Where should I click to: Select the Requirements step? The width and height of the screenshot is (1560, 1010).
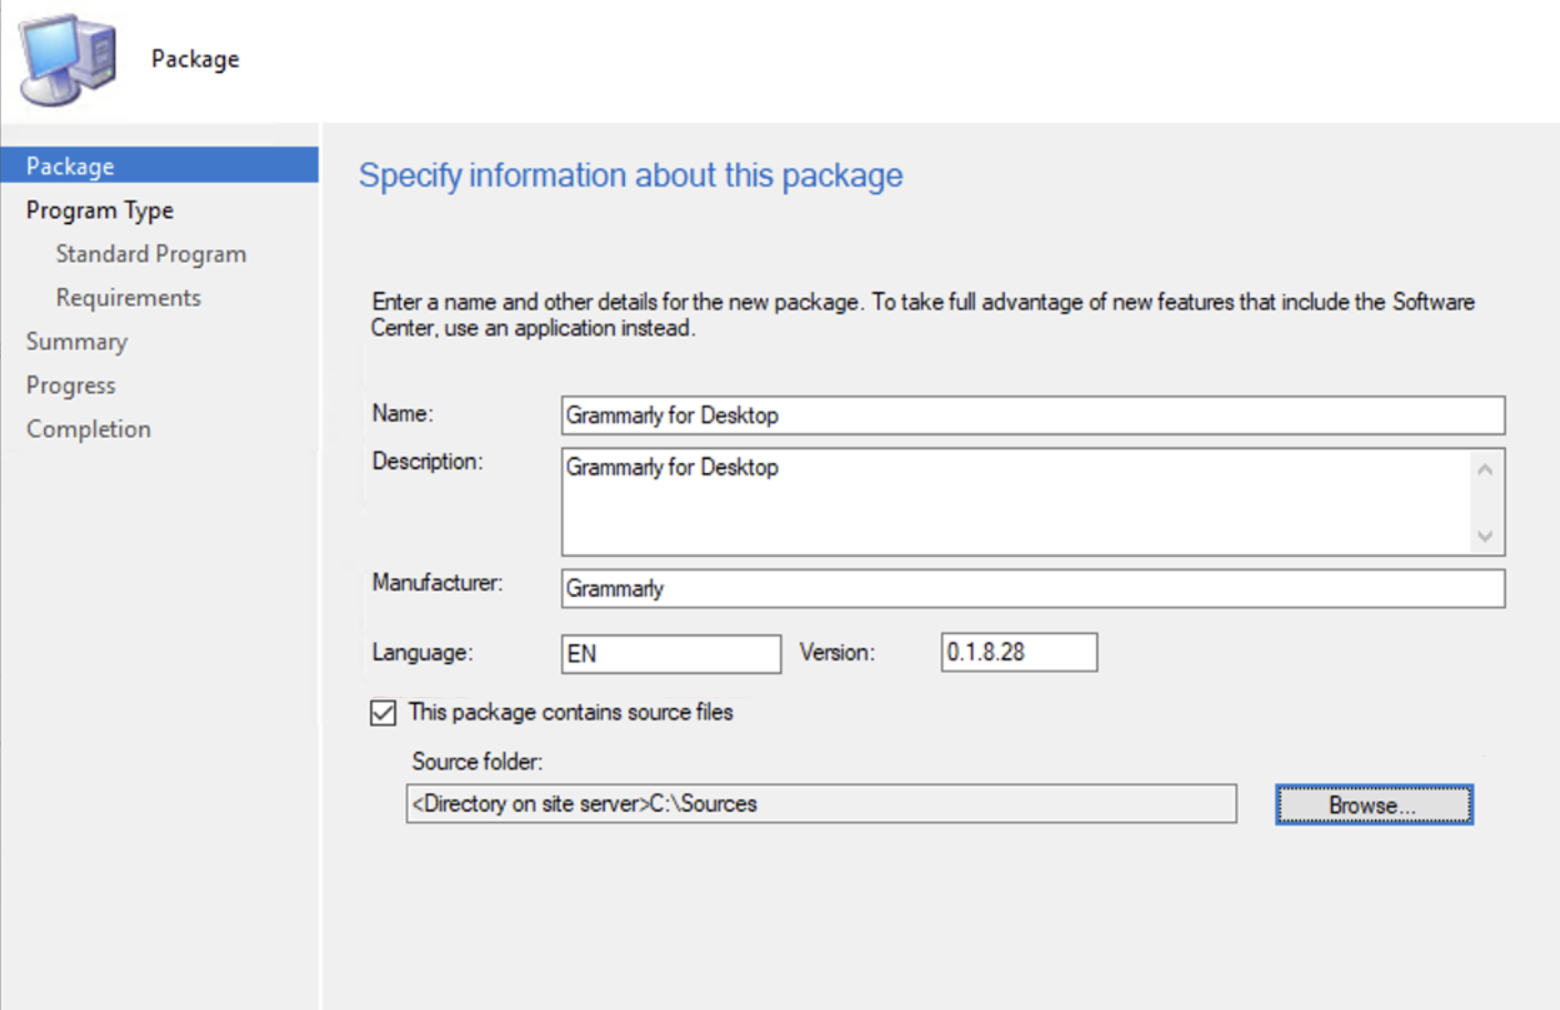(128, 298)
